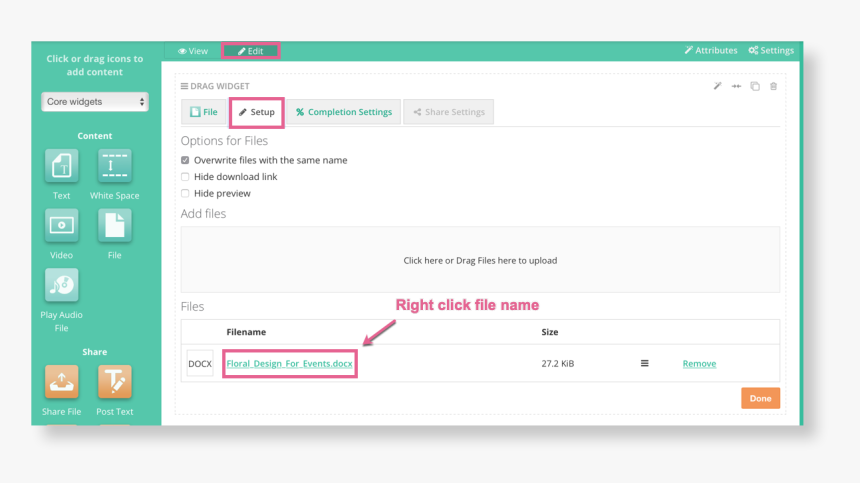Viewport: 860px width, 483px height.
Task: Switch to the Completion Settings tab
Action: pos(344,112)
